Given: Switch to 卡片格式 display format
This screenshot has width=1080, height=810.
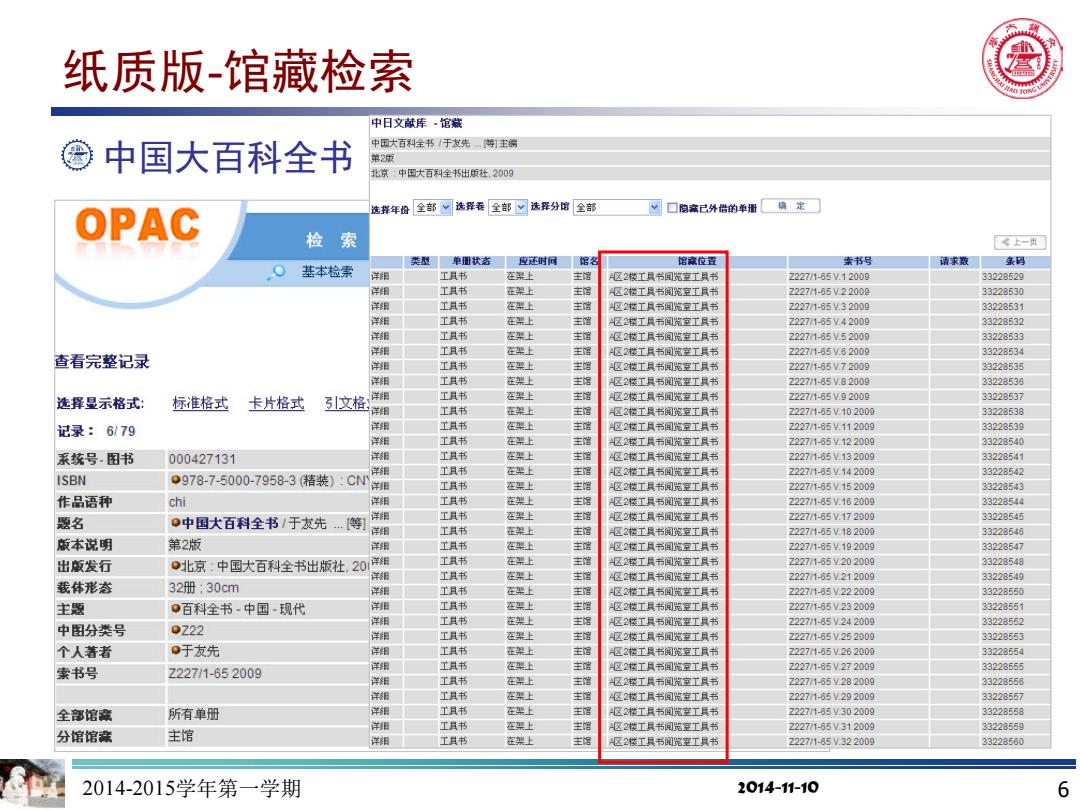Looking at the screenshot, I should pos(276,403).
